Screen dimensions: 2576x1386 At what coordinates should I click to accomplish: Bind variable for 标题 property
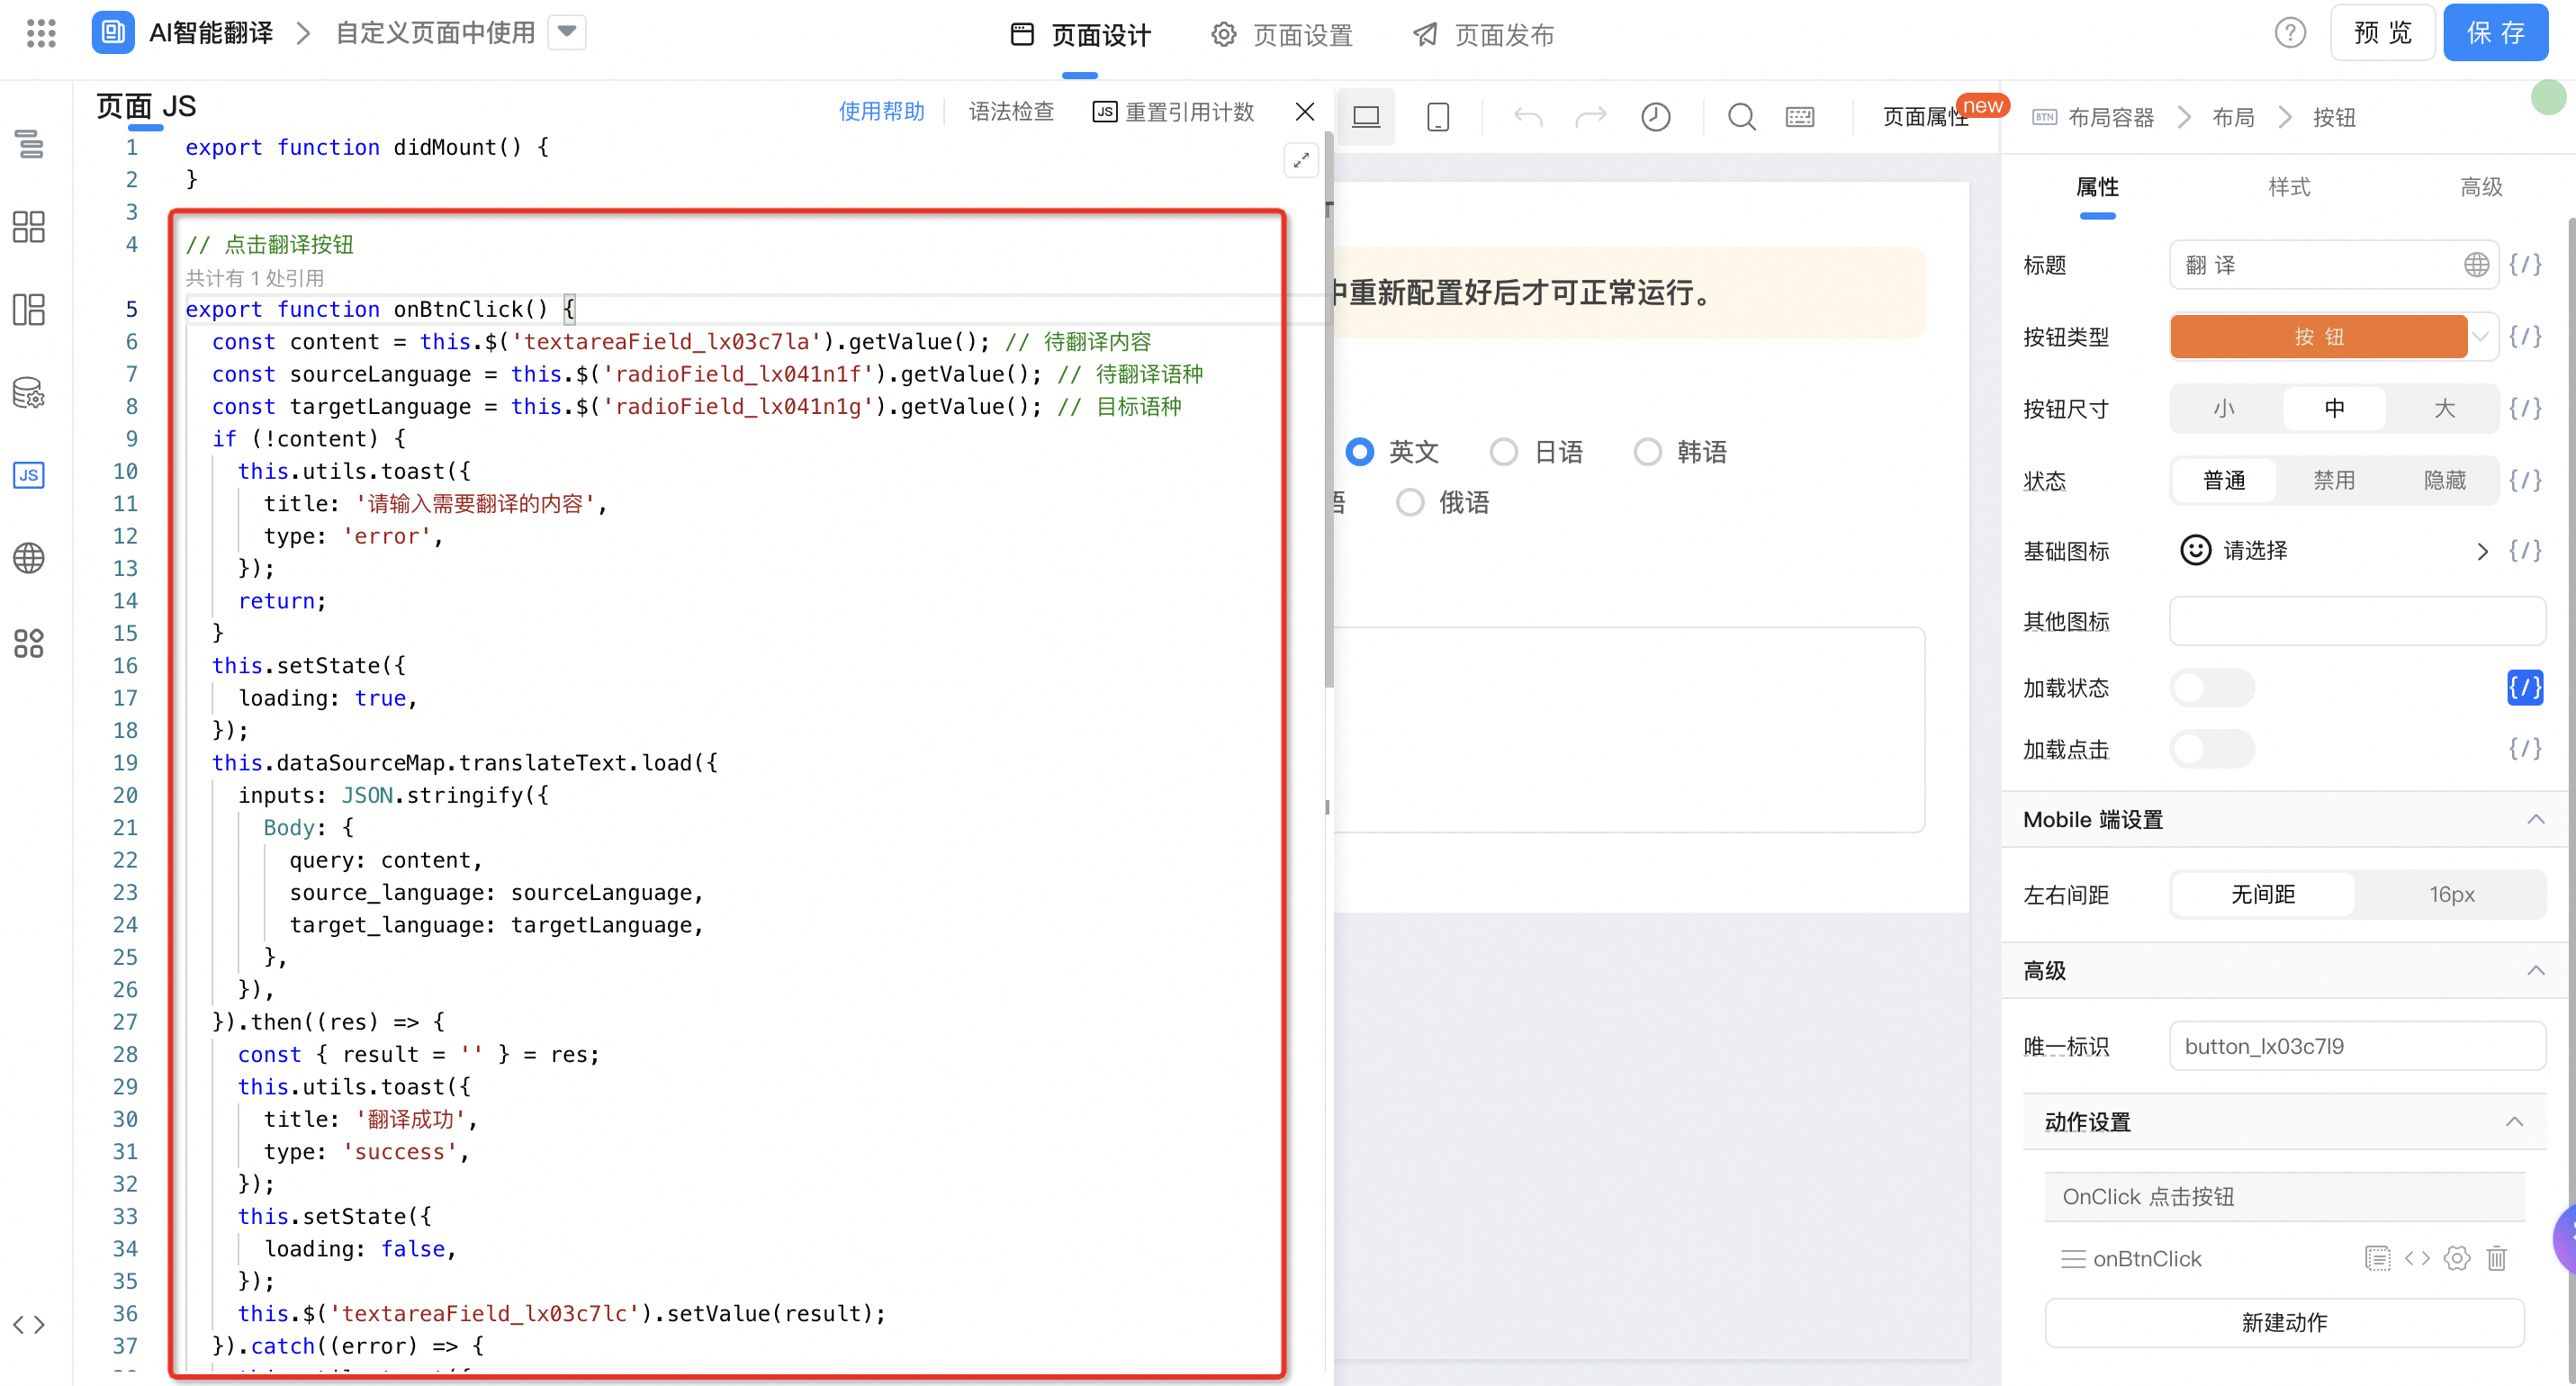(x=2526, y=265)
